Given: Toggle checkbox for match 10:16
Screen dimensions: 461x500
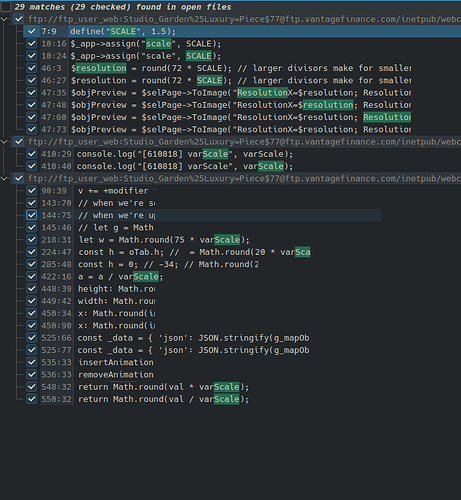Looking at the screenshot, I should (x=32, y=44).
